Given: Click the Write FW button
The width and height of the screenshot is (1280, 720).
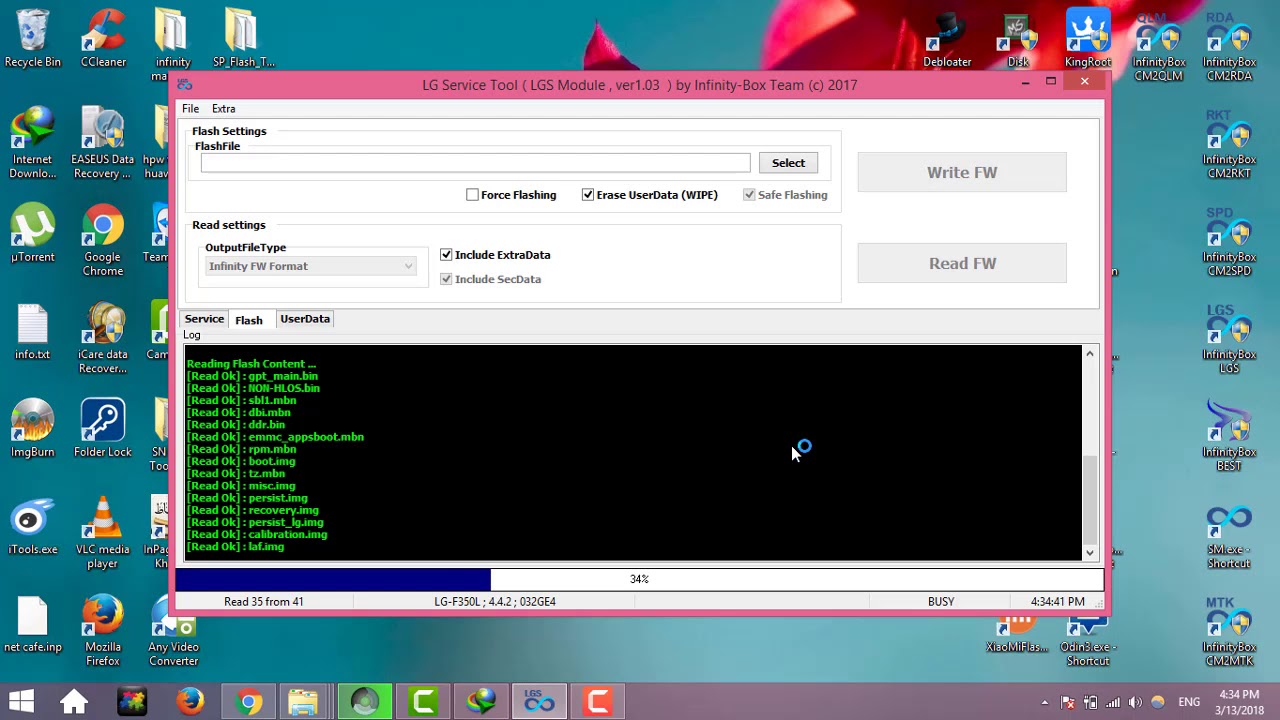Looking at the screenshot, I should tap(962, 172).
